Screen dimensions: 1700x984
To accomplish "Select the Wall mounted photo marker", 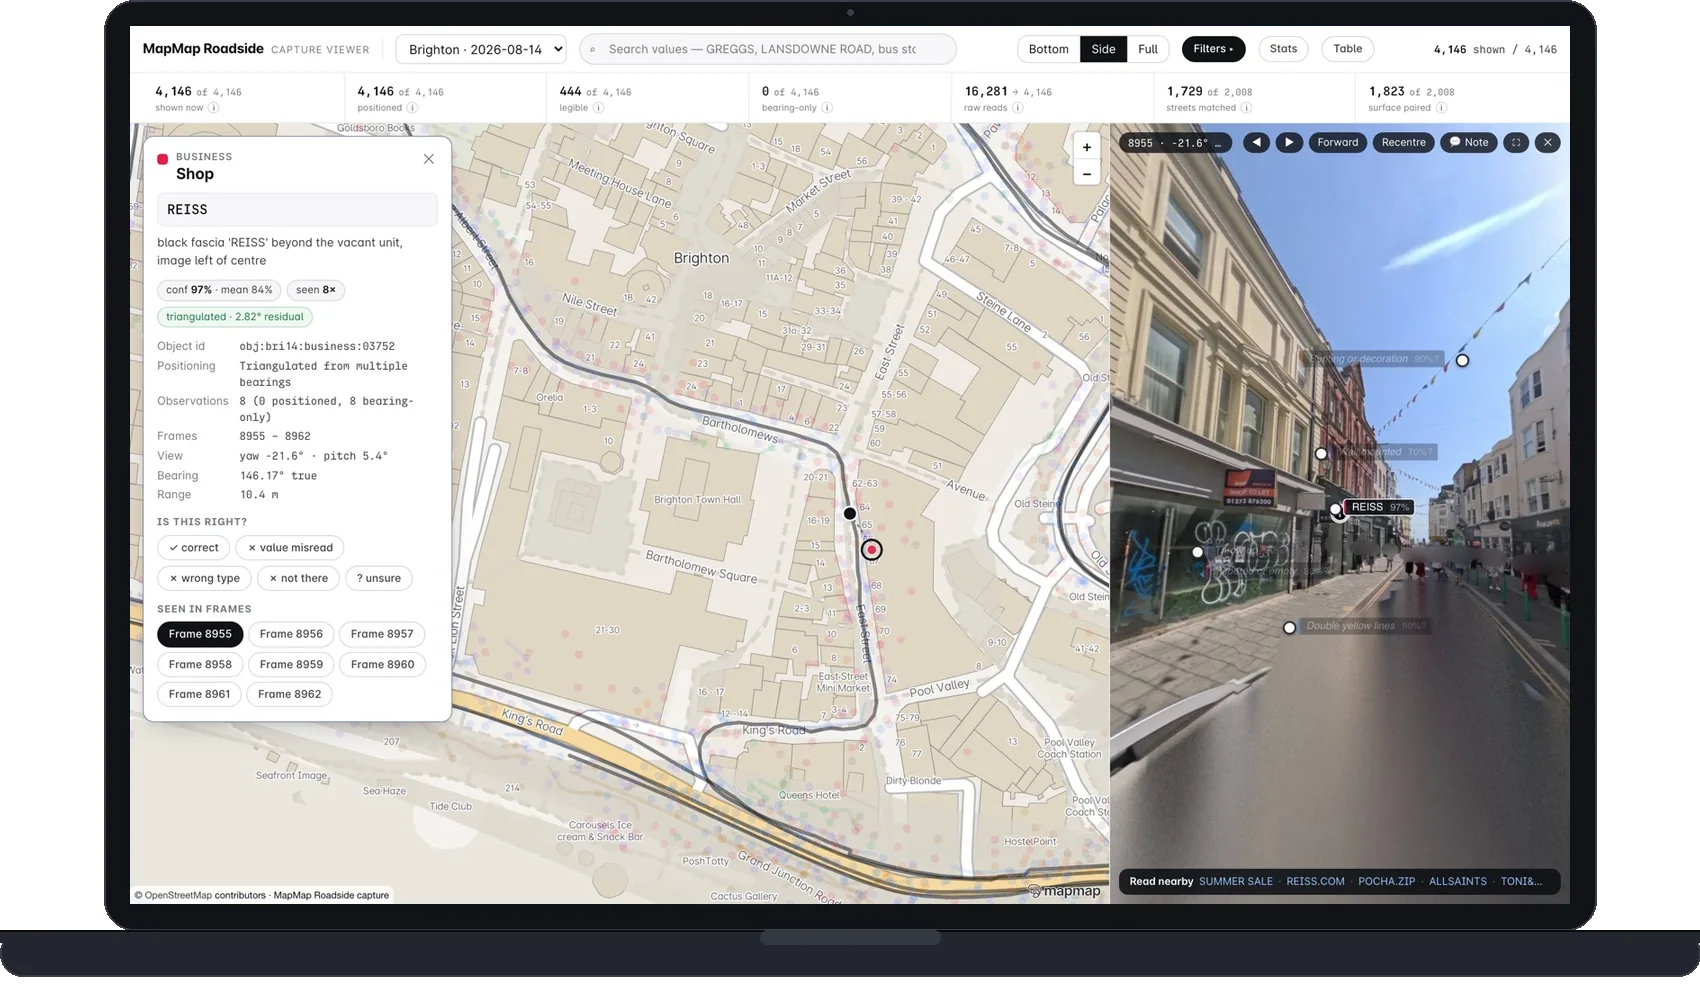I will [1321, 453].
